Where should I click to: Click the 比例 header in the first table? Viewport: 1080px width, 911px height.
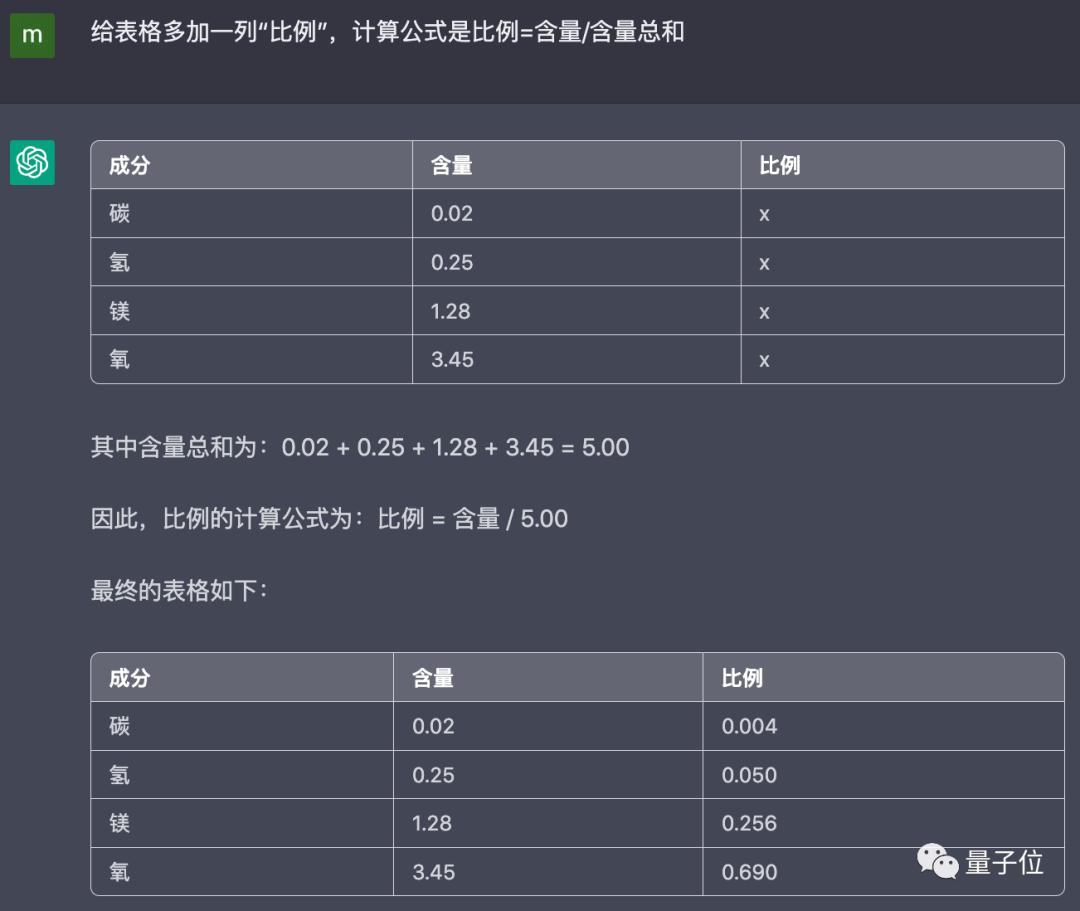click(x=779, y=166)
